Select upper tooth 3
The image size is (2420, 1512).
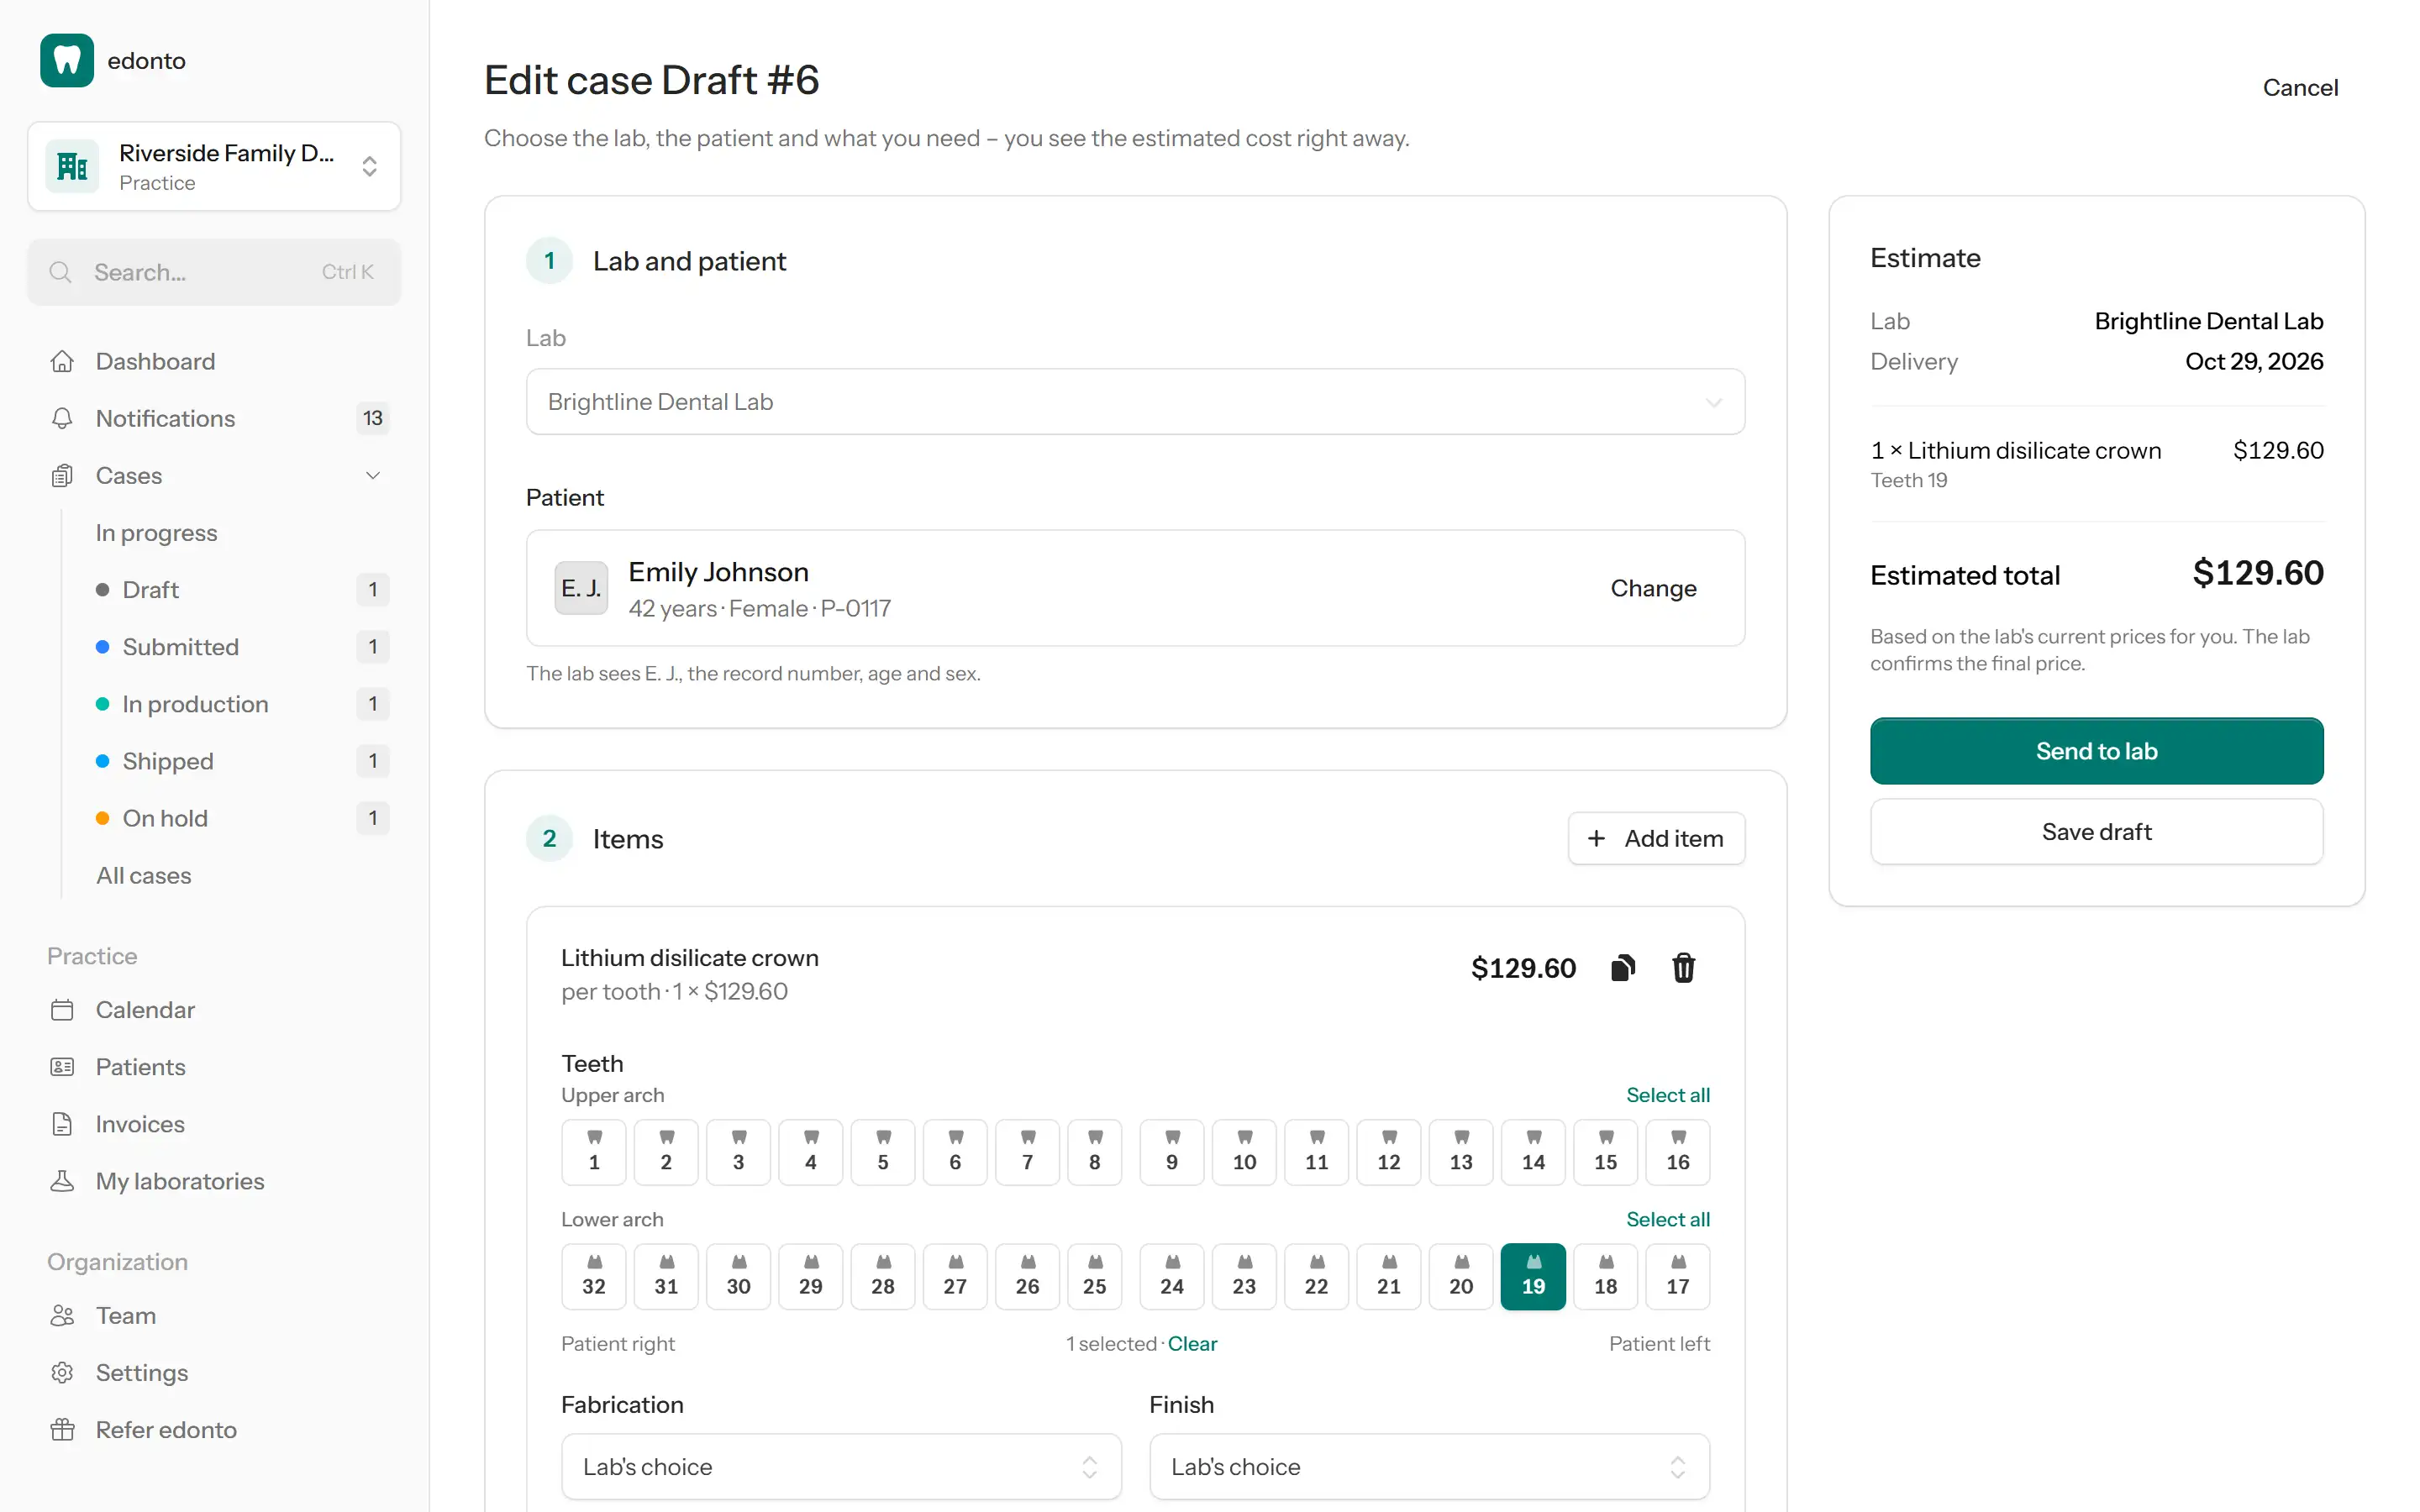[738, 1152]
